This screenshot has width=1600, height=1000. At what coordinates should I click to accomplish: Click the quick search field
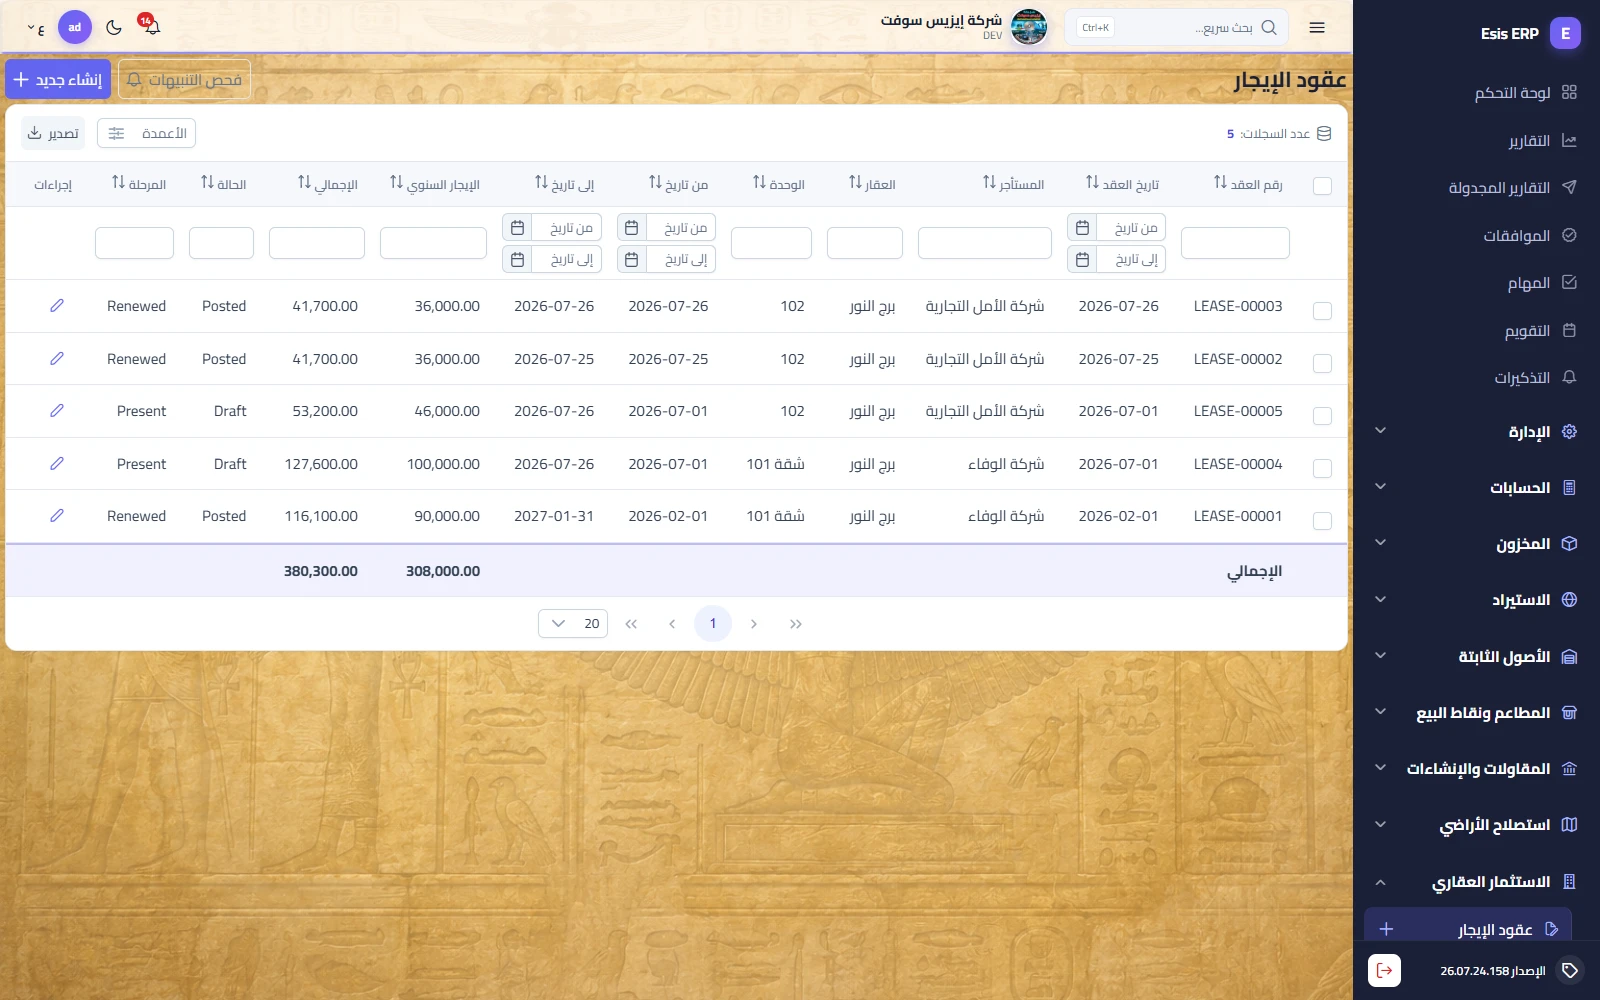(x=1176, y=27)
